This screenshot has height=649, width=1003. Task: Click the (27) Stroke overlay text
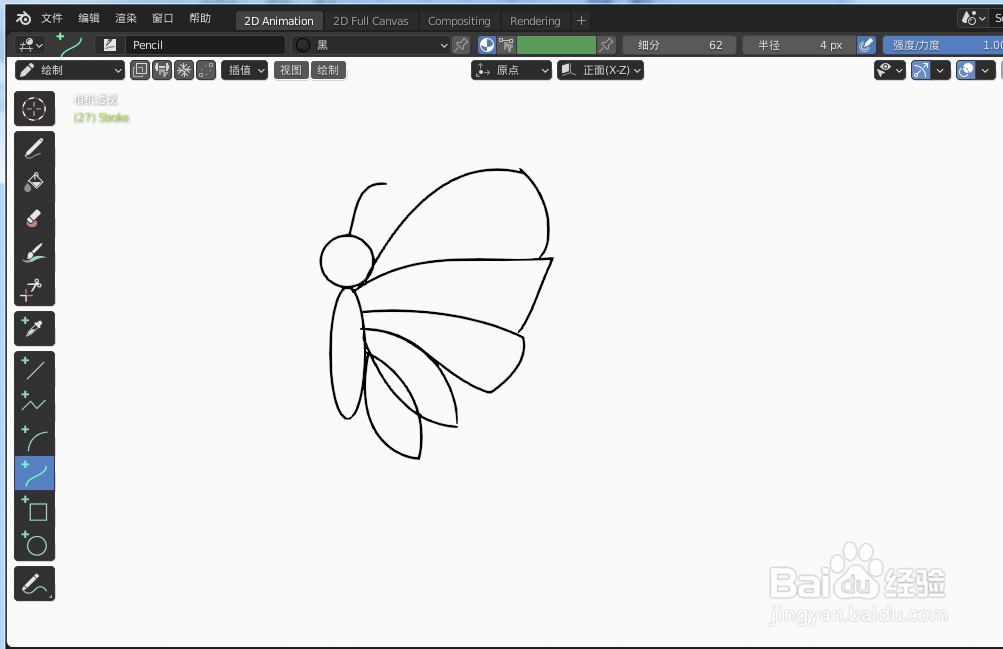tap(101, 117)
